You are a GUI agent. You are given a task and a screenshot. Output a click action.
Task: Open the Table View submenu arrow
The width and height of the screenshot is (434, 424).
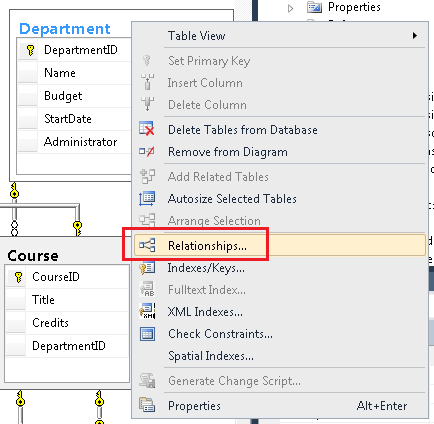point(415,35)
